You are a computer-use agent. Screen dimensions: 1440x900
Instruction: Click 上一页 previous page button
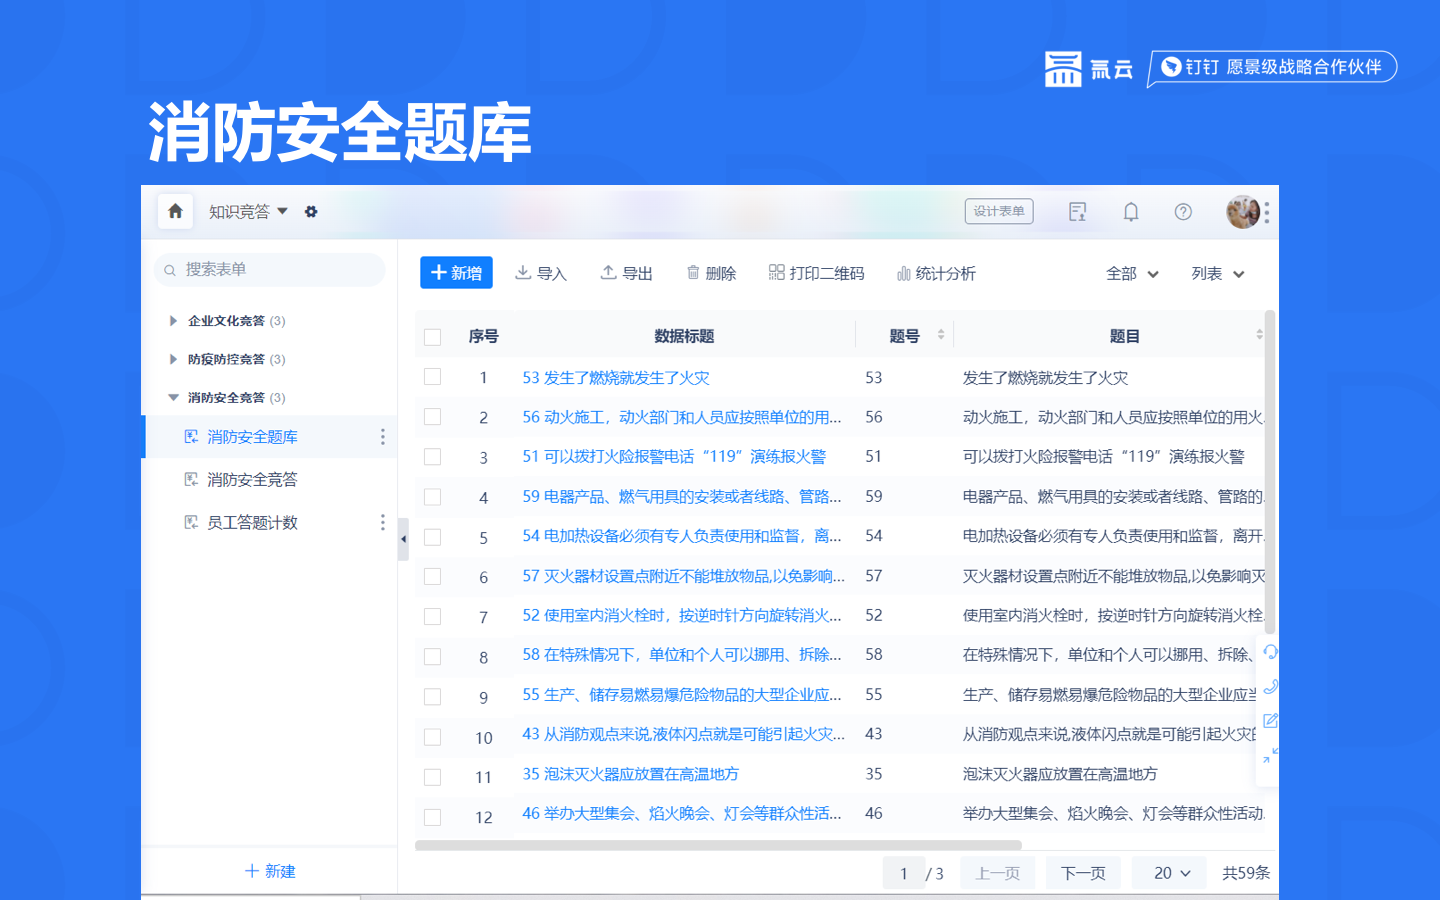point(997,873)
